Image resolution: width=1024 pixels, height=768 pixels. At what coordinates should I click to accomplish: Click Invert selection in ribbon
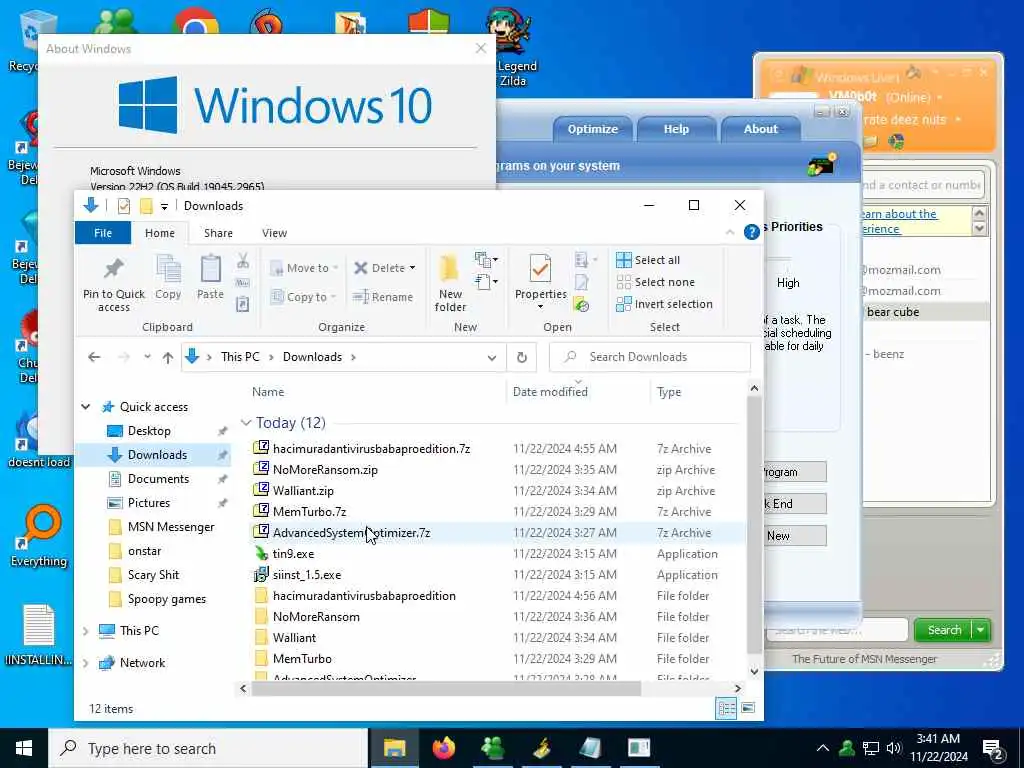click(x=664, y=304)
